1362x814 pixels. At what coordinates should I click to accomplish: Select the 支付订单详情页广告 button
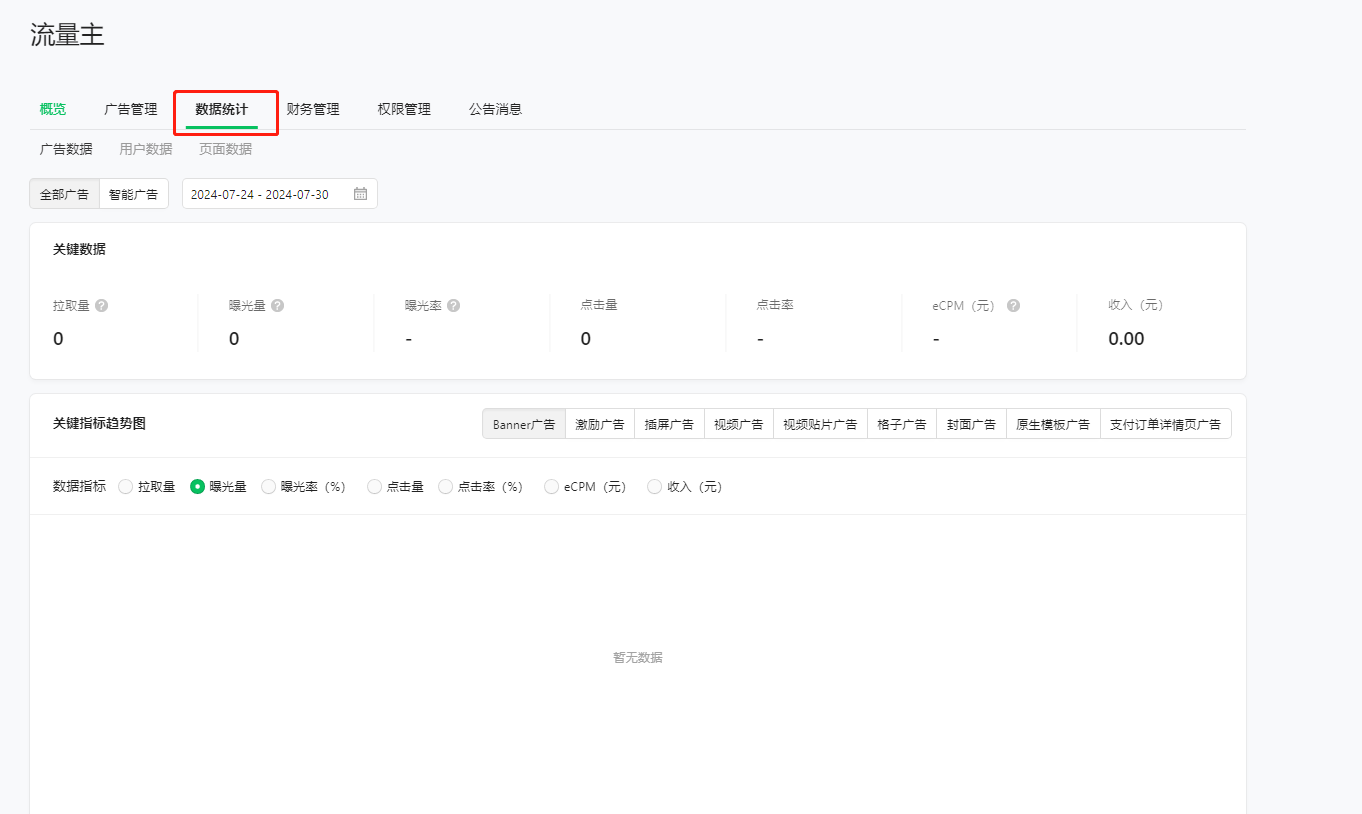pos(1165,424)
